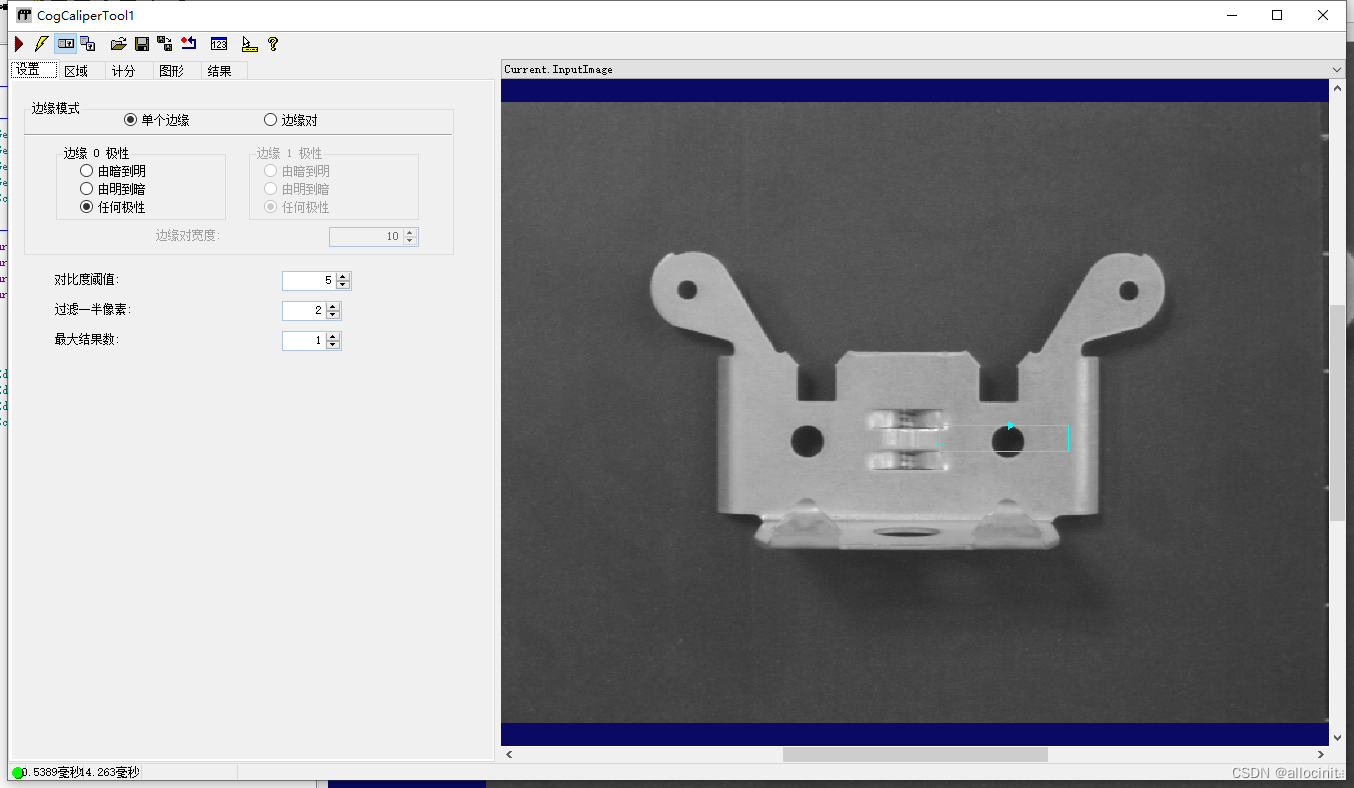Click the Save As double-disk icon
The image size is (1354, 788).
[x=165, y=44]
